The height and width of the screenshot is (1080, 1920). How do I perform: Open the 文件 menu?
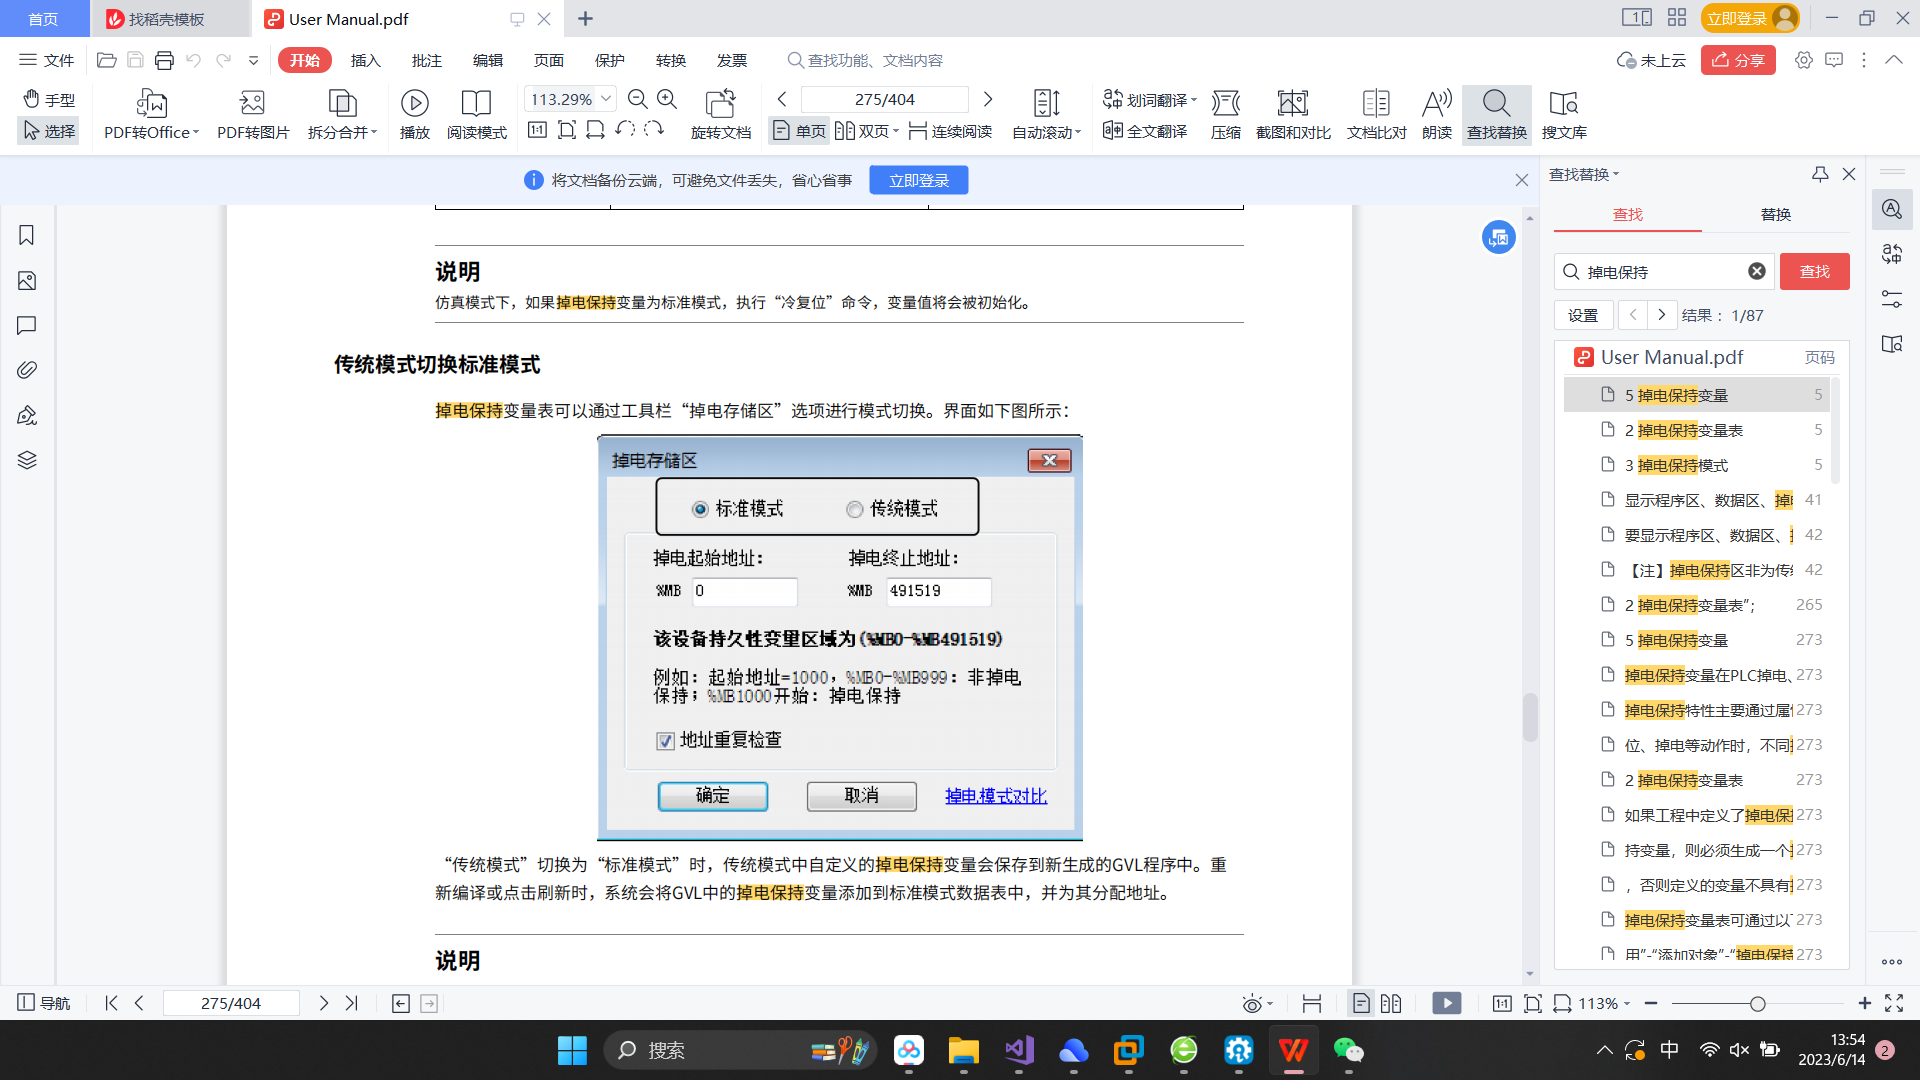click(46, 60)
